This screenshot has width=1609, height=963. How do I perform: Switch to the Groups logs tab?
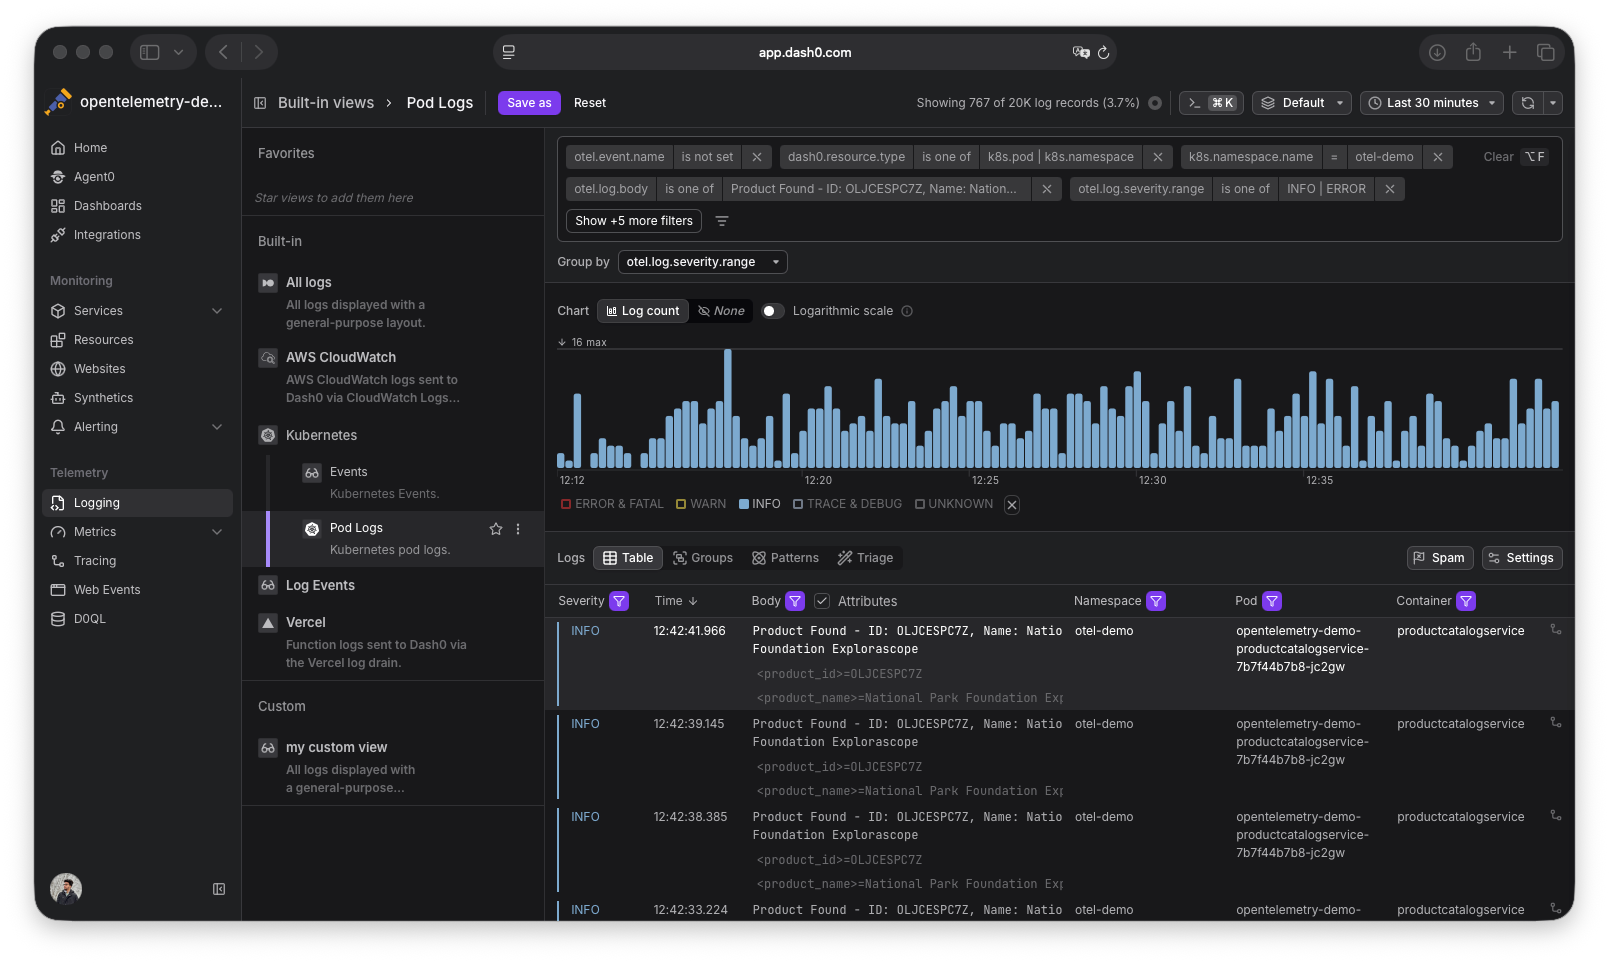tap(702, 558)
